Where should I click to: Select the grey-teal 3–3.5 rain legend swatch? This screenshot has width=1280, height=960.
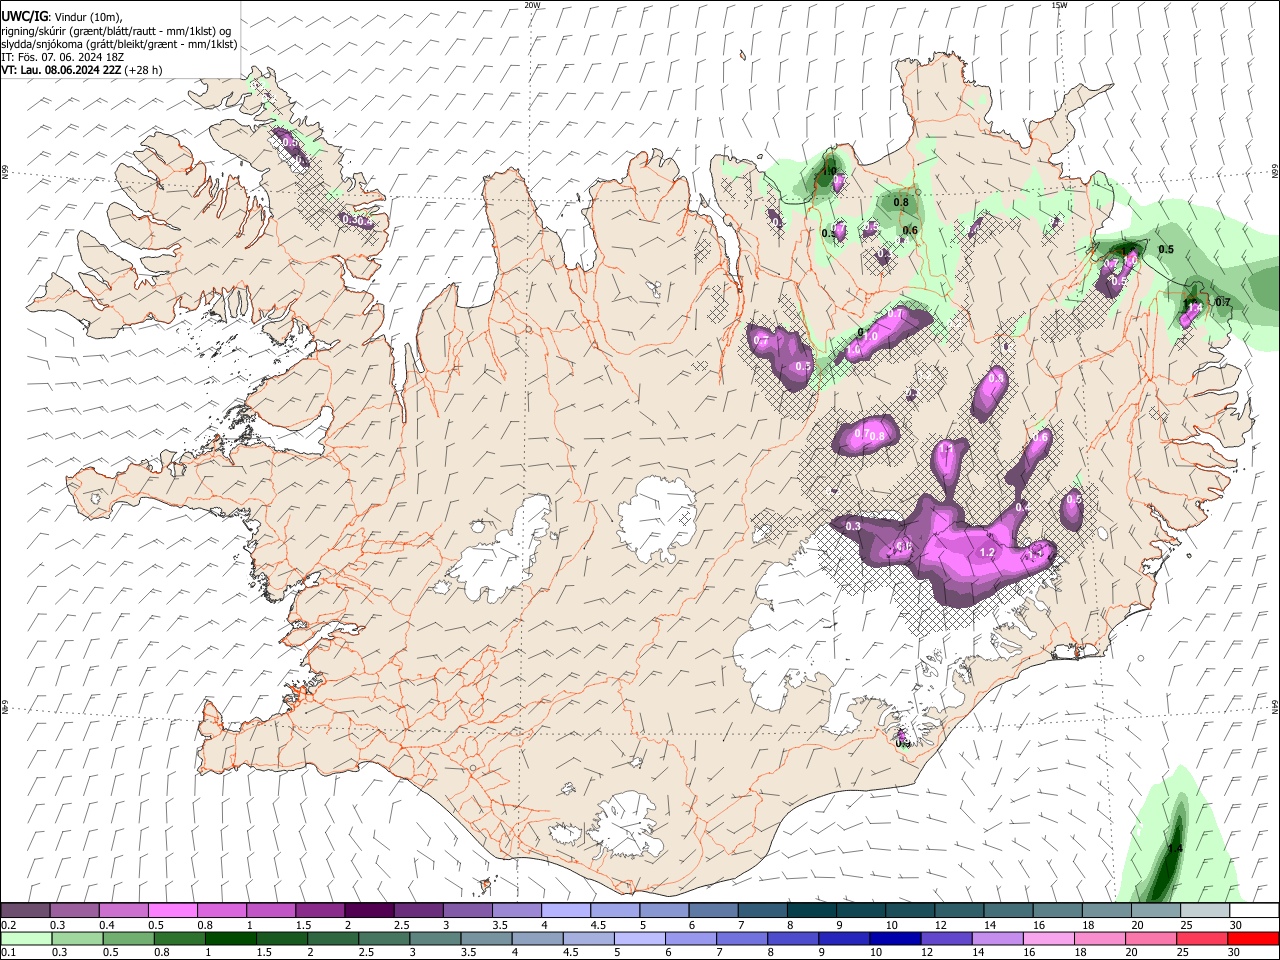435,938
